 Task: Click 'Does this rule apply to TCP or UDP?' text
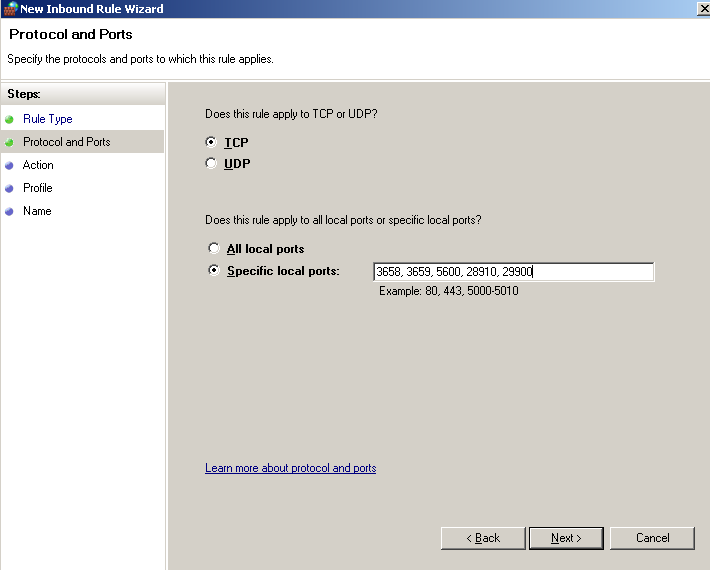[x=291, y=114]
